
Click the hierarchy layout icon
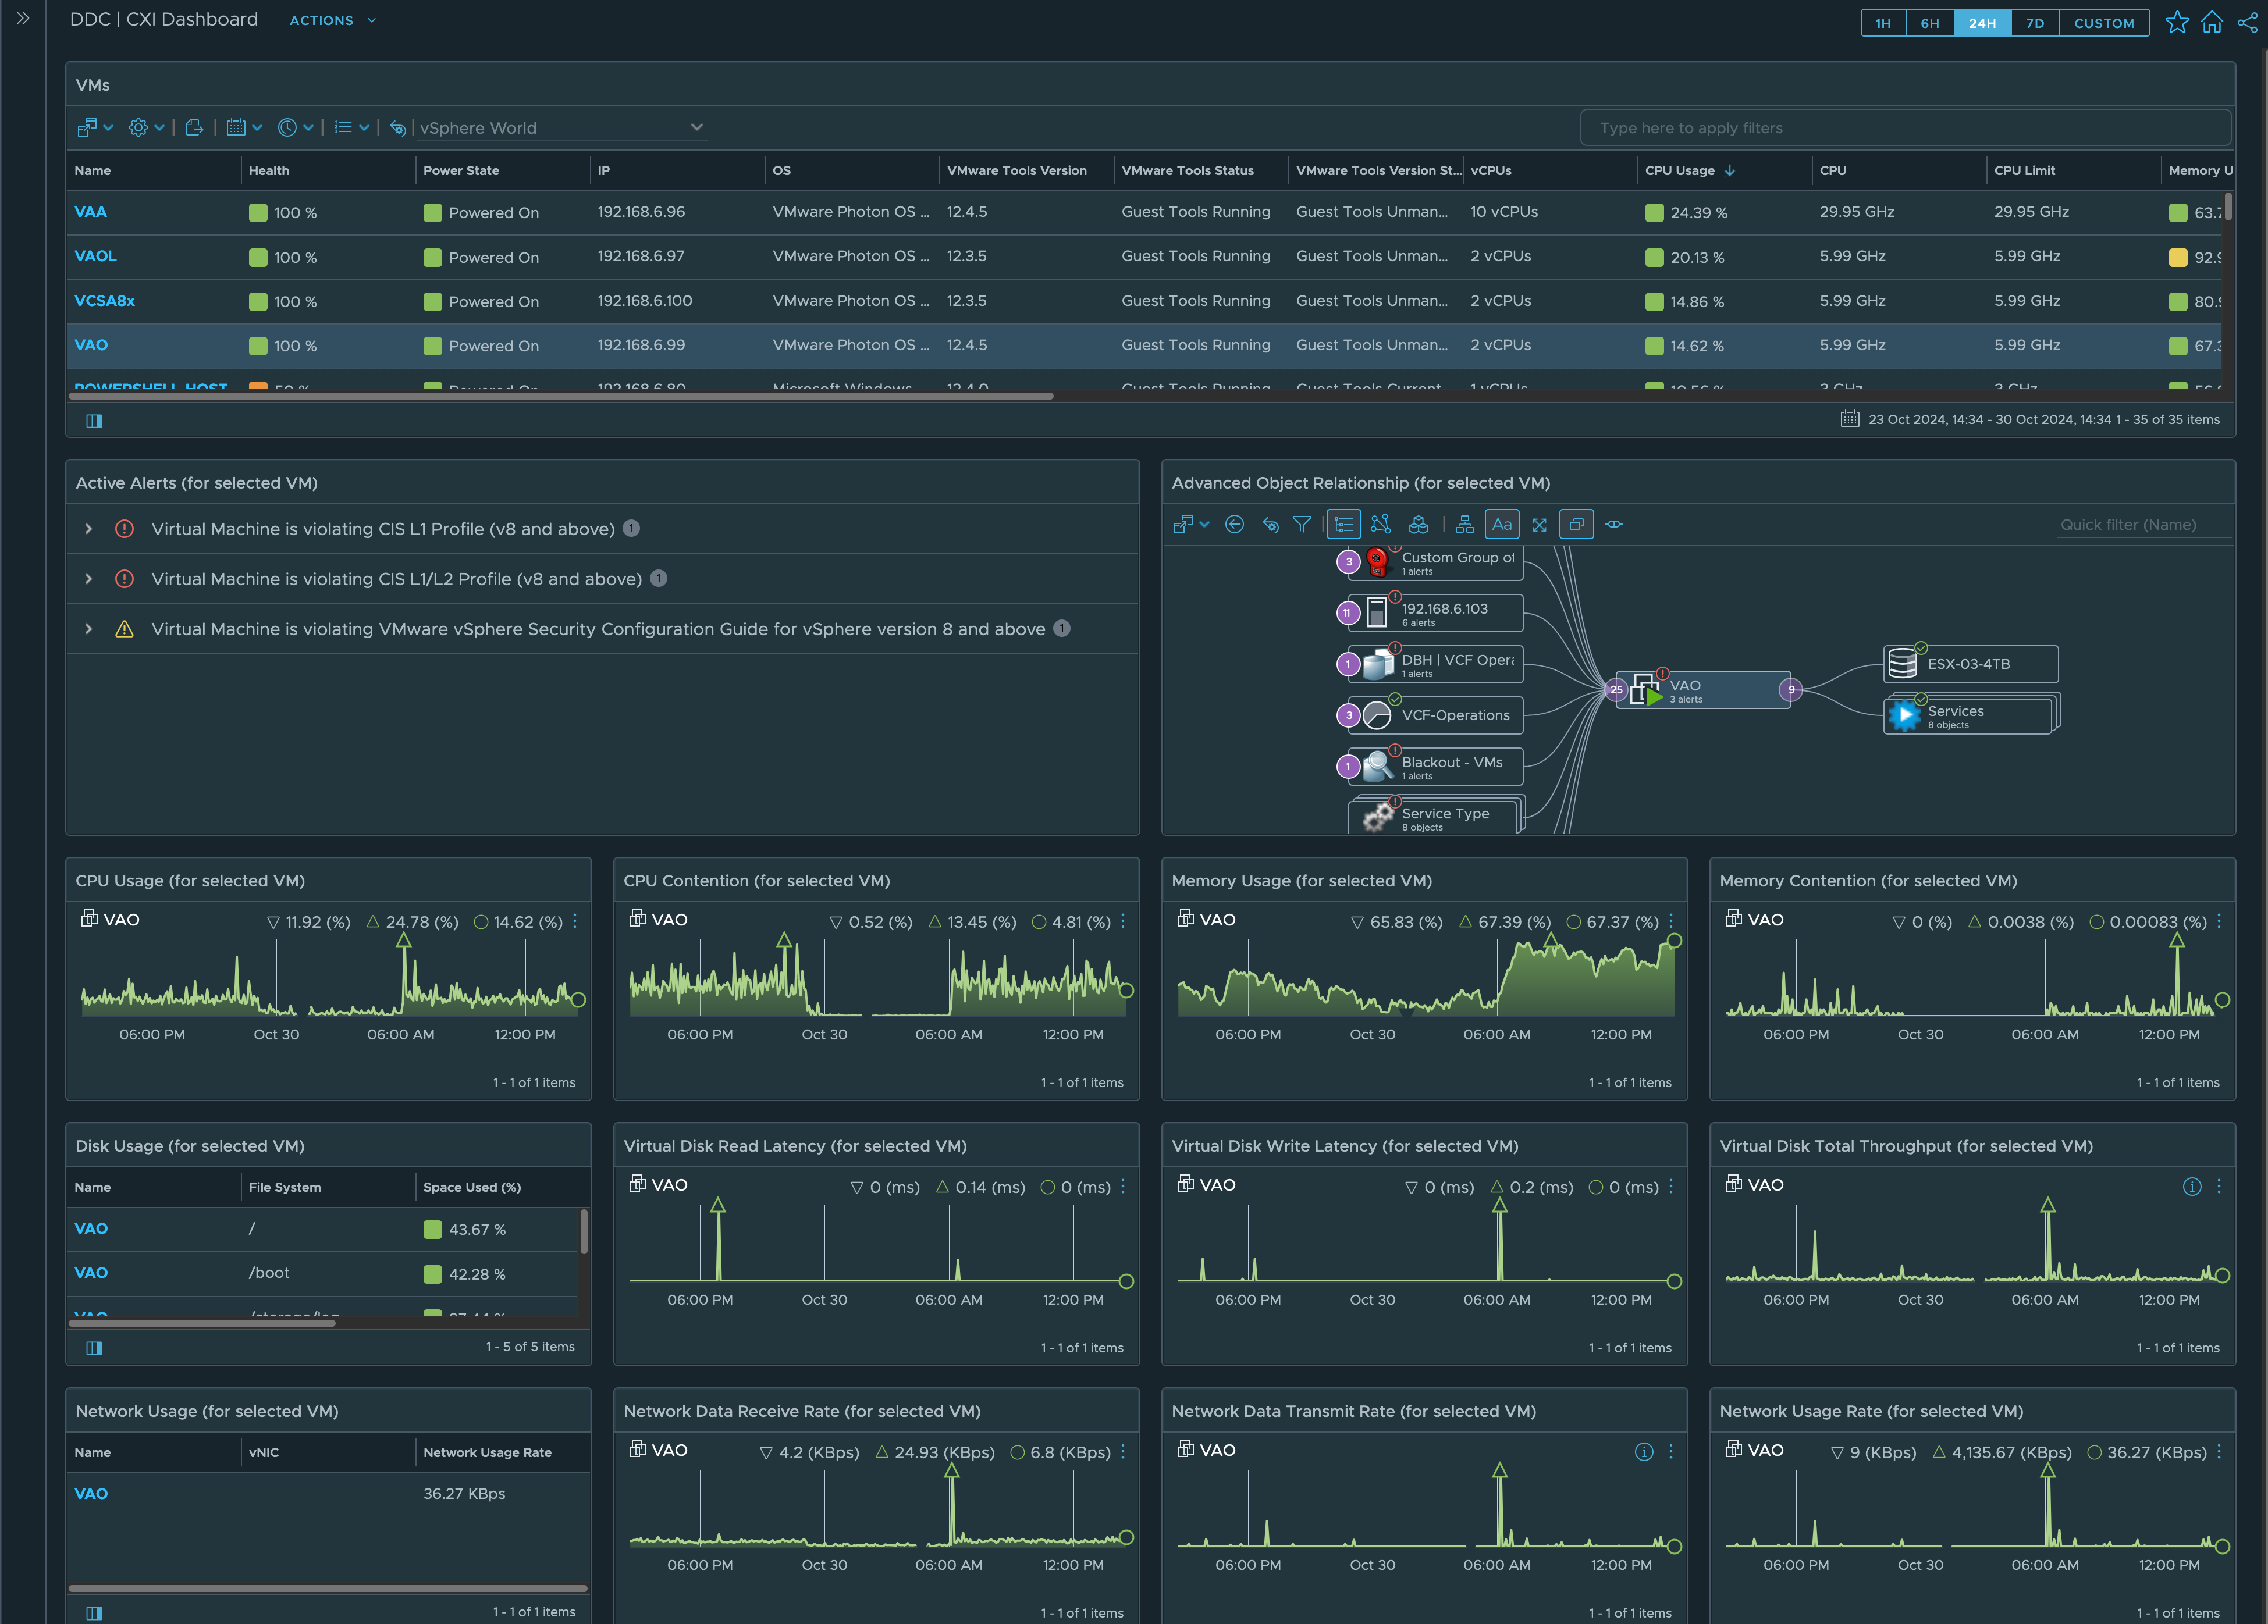[x=1464, y=524]
